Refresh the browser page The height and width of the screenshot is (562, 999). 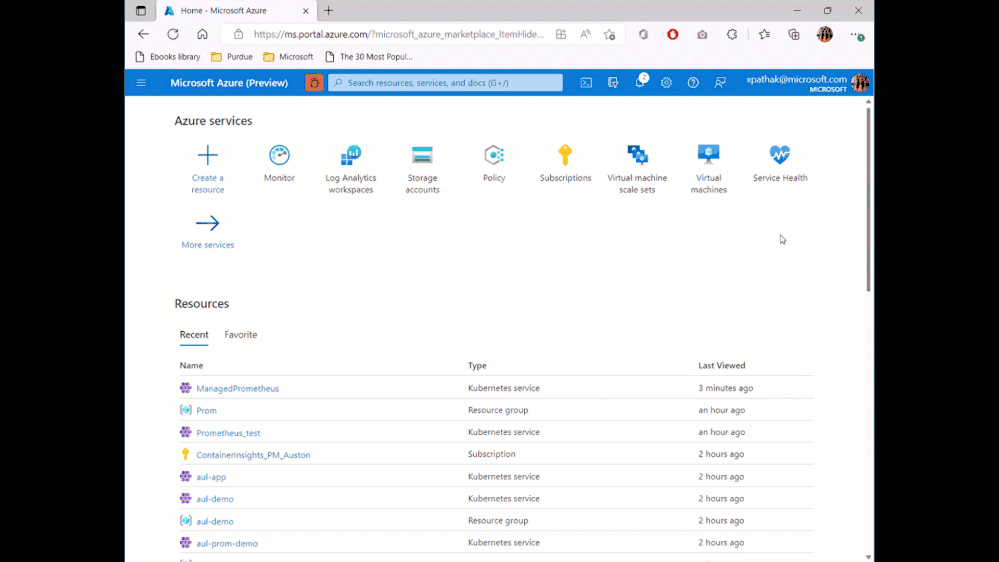pyautogui.click(x=173, y=34)
